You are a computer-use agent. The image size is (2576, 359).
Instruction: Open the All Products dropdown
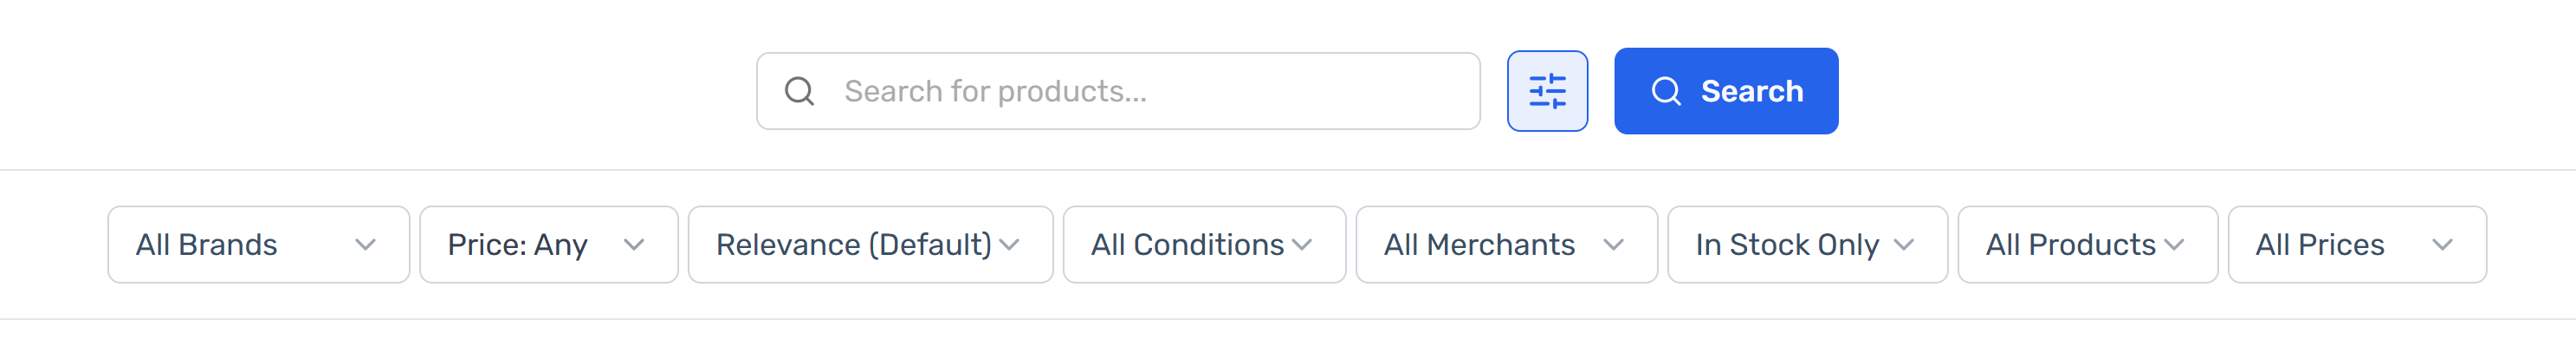[2087, 245]
